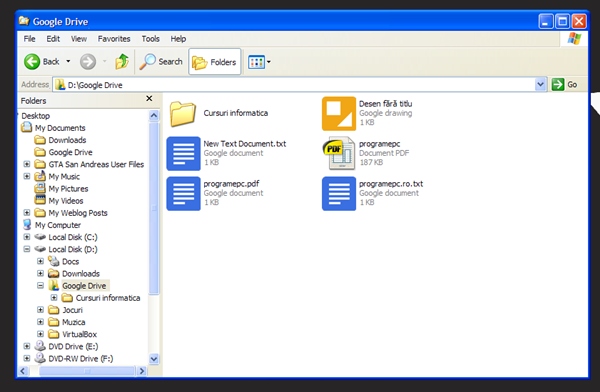Collapse Local Disk (D:) node
This screenshot has height=392, width=600.
coord(26,249)
